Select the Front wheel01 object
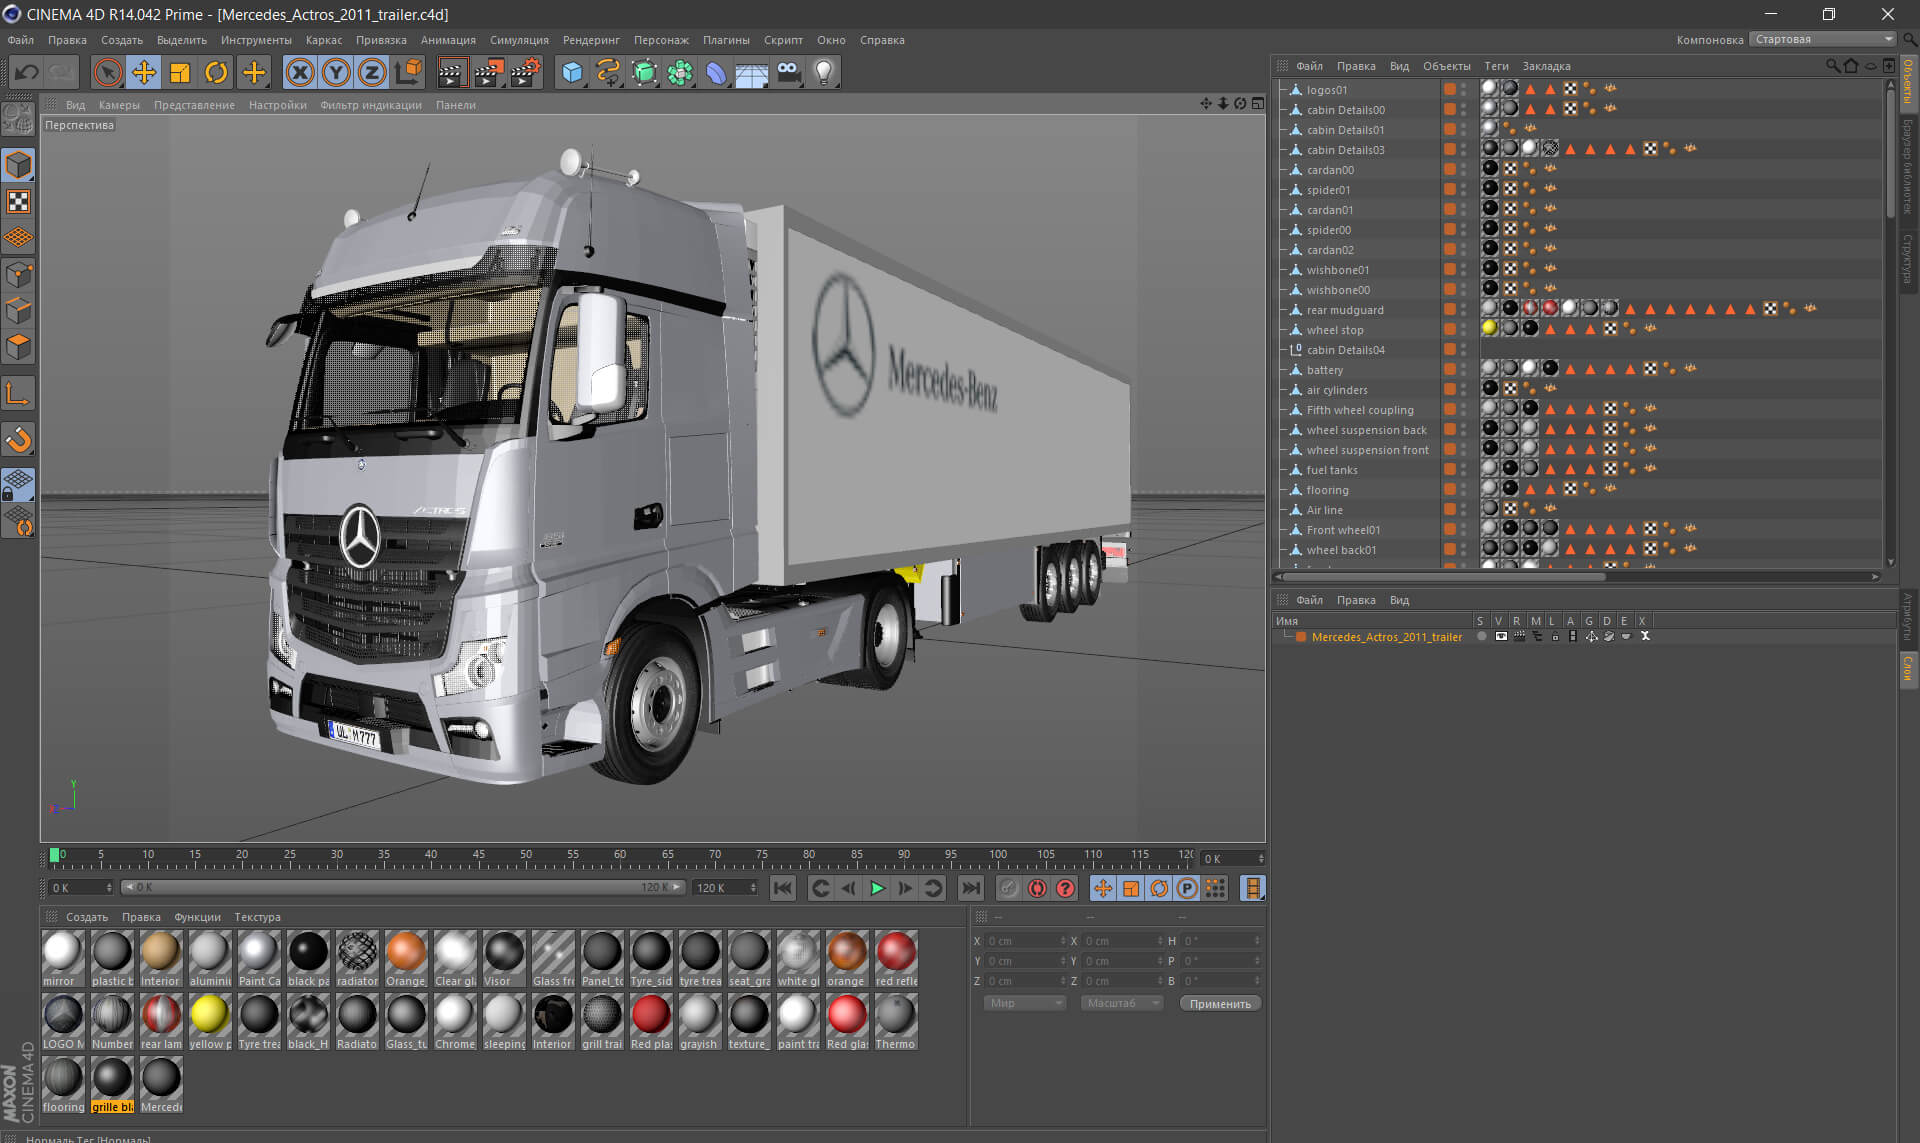This screenshot has width=1920, height=1143. (1343, 530)
